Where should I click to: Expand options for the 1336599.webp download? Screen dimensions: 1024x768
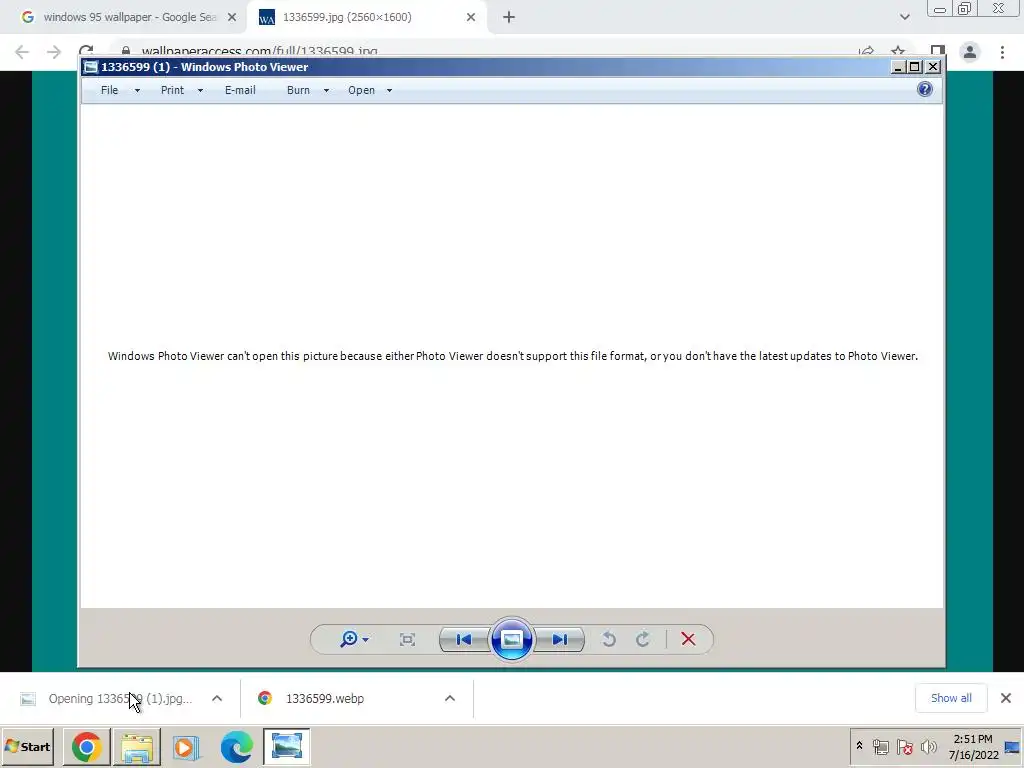450,698
